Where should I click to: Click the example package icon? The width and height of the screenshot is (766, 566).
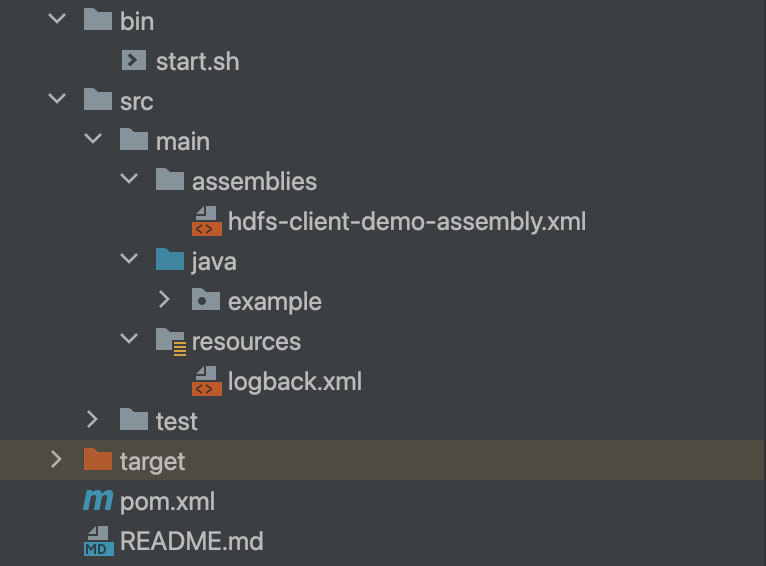tap(206, 300)
